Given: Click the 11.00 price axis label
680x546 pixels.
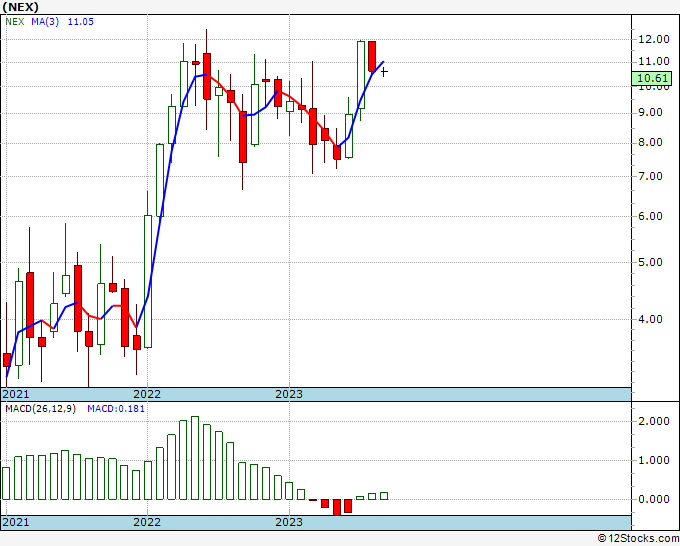Looking at the screenshot, I should coord(654,62).
